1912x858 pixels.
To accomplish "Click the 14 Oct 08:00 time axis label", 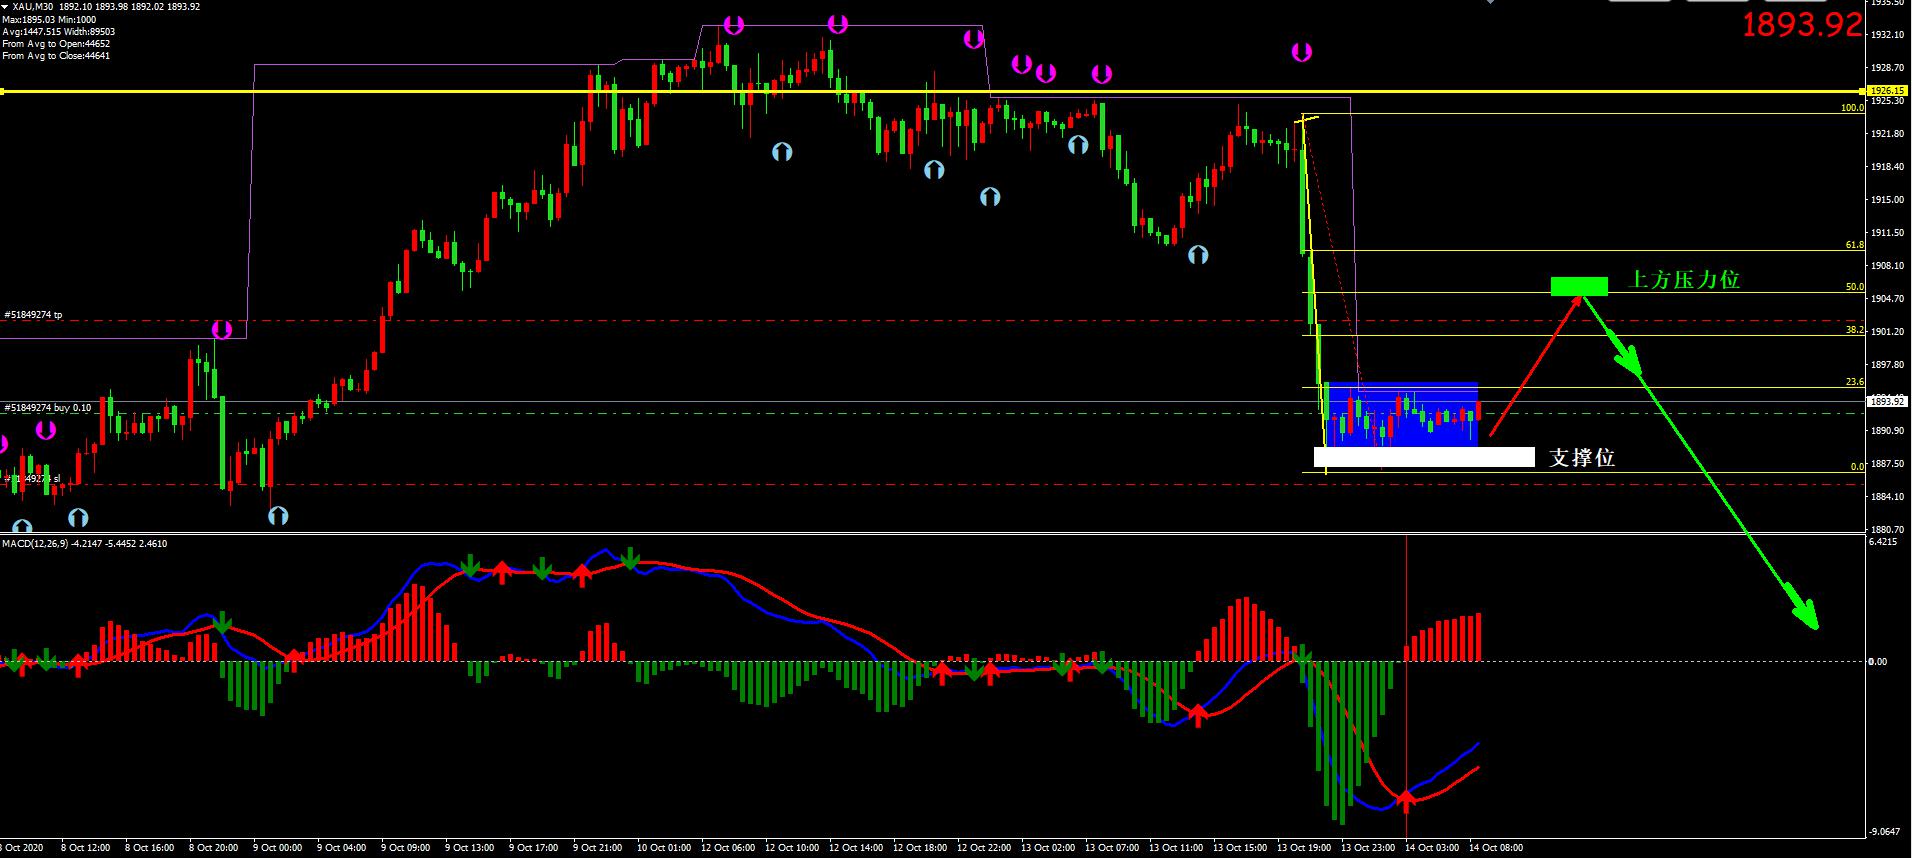I will coord(1495,848).
